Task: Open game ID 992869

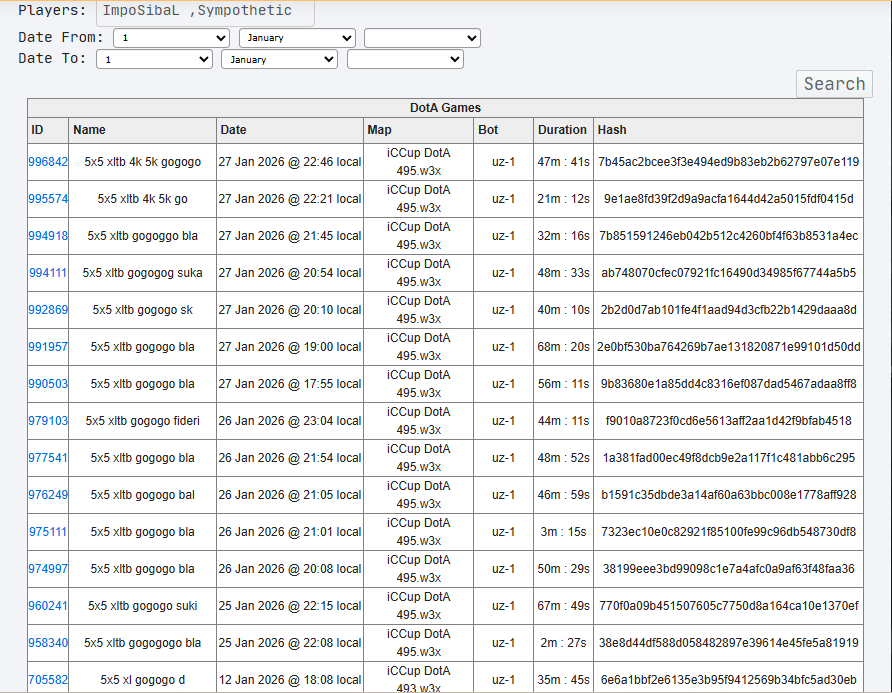Action: [x=48, y=310]
